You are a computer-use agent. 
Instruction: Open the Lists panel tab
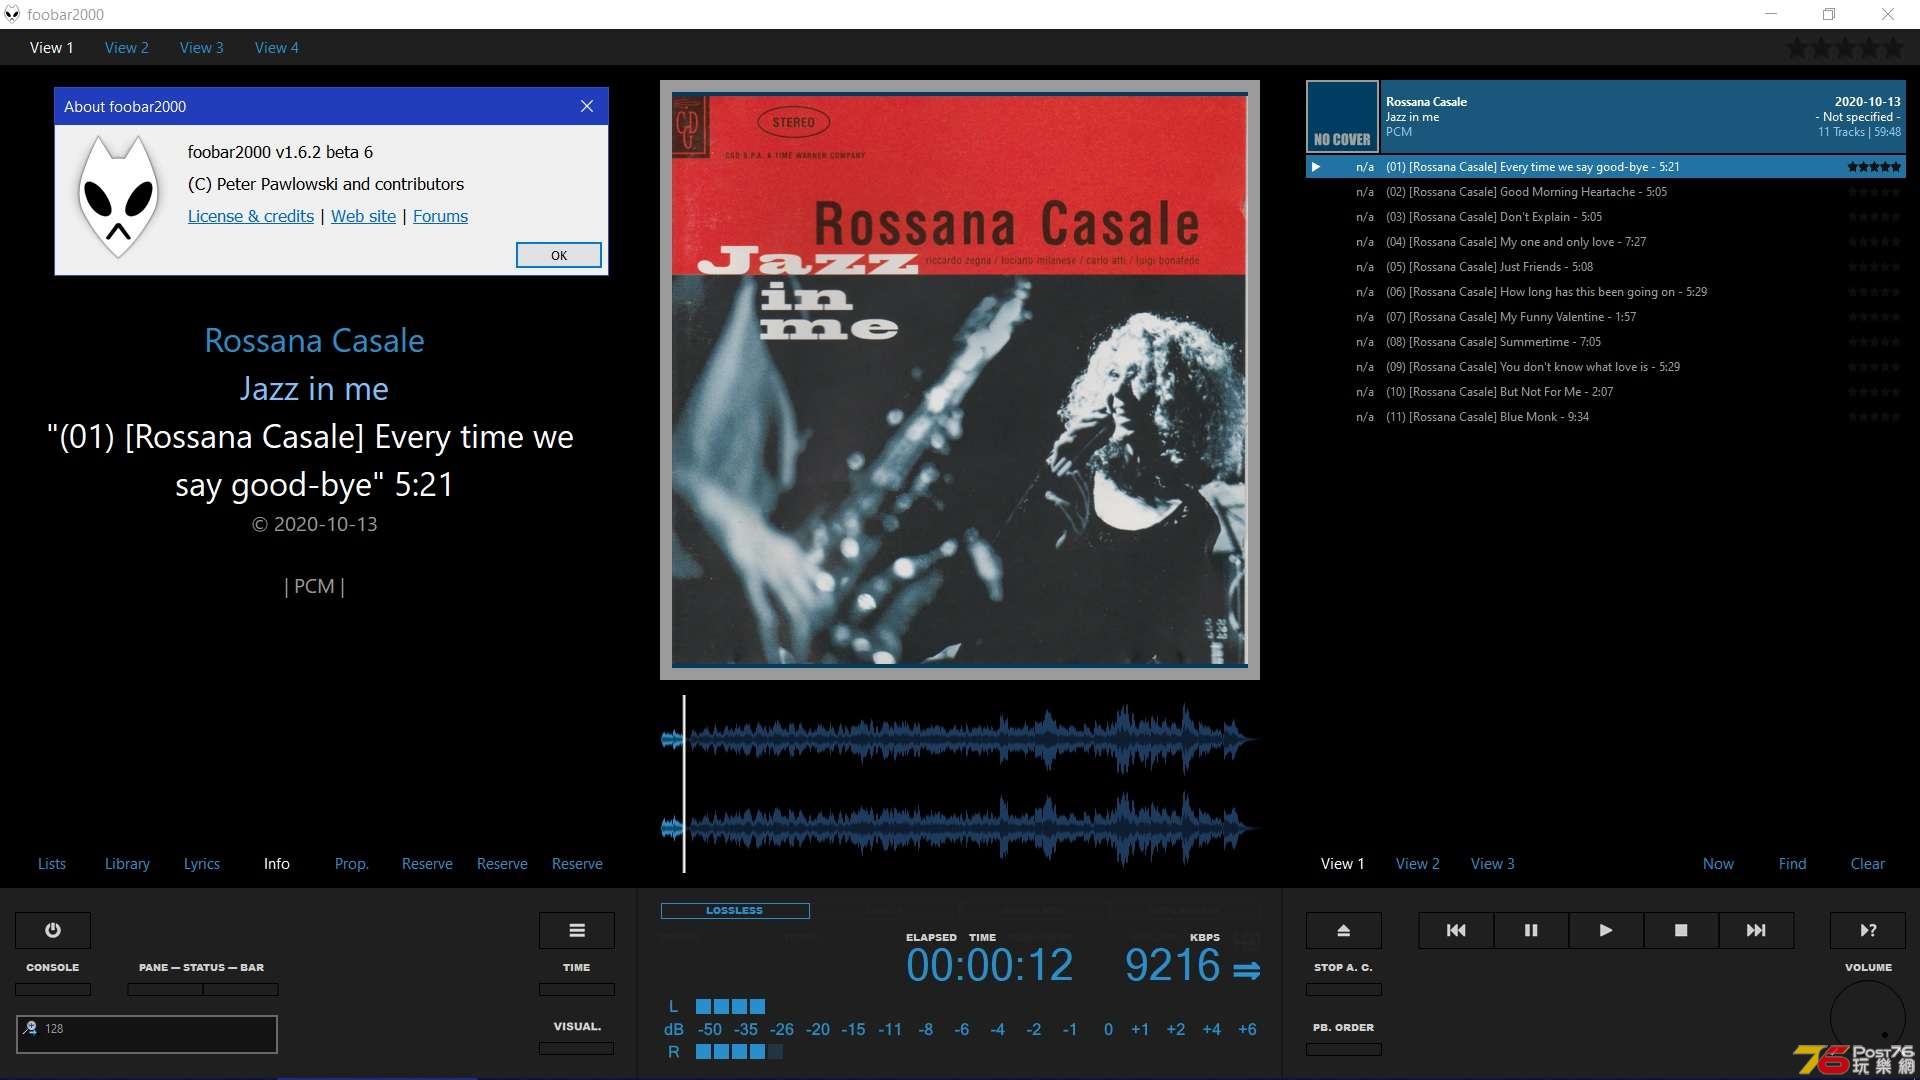click(x=52, y=863)
